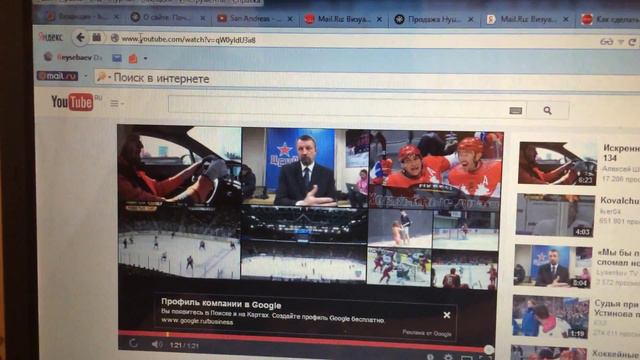Click the Yandex logo beside the address bar

(x=51, y=37)
